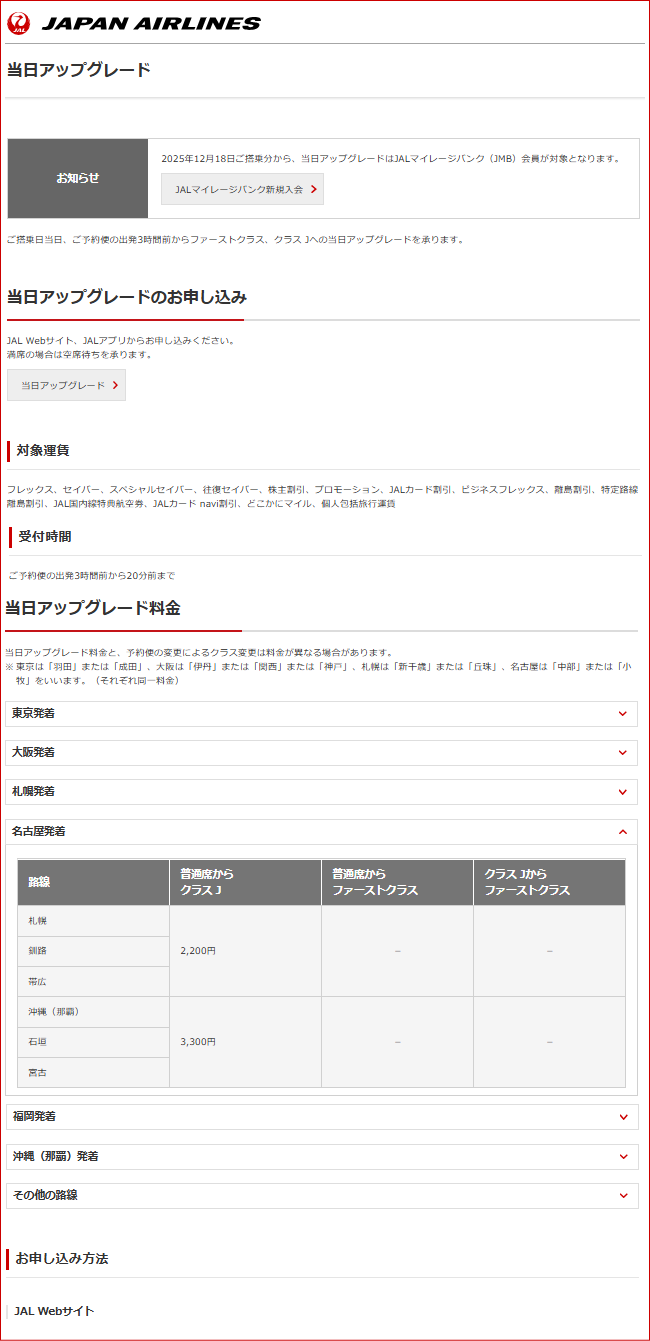Click the 当日アップグレード page title
The image size is (650, 1341).
[79, 70]
